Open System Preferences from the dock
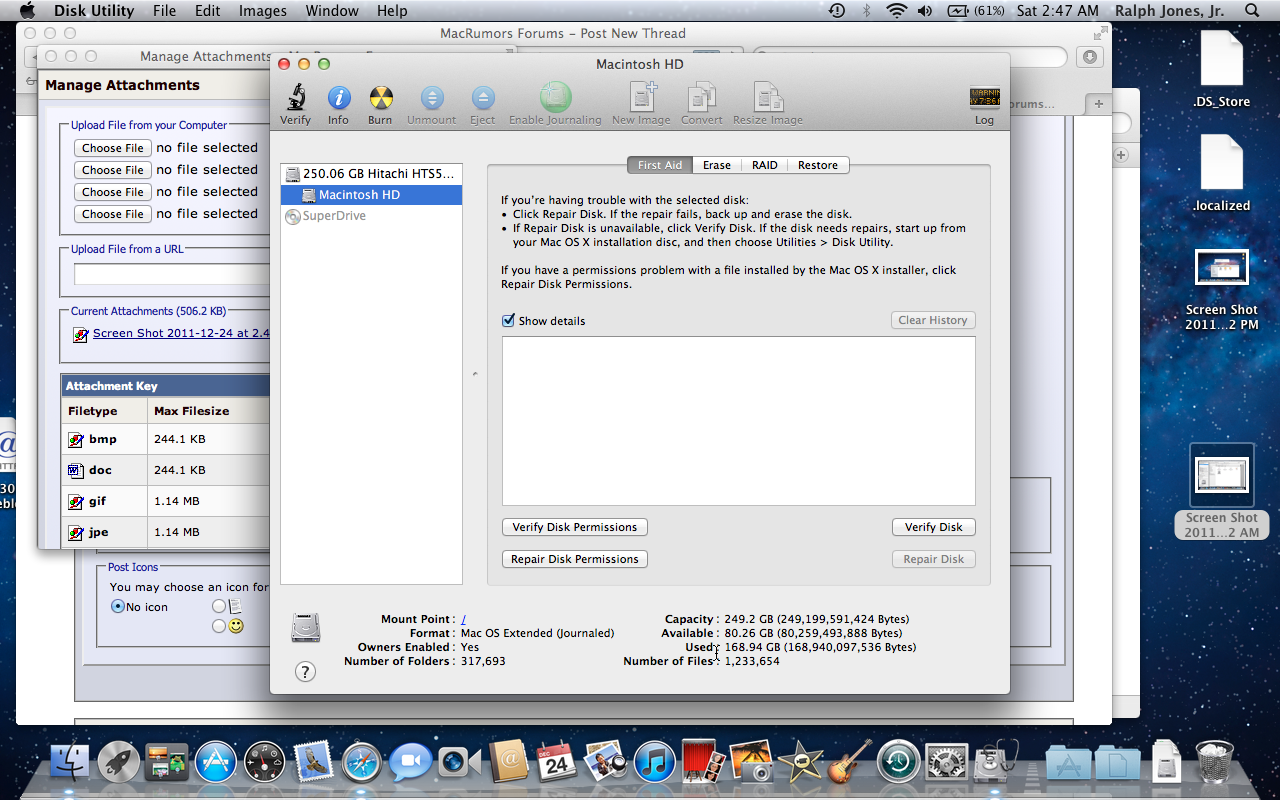Viewport: 1280px width, 800px height. pos(946,762)
